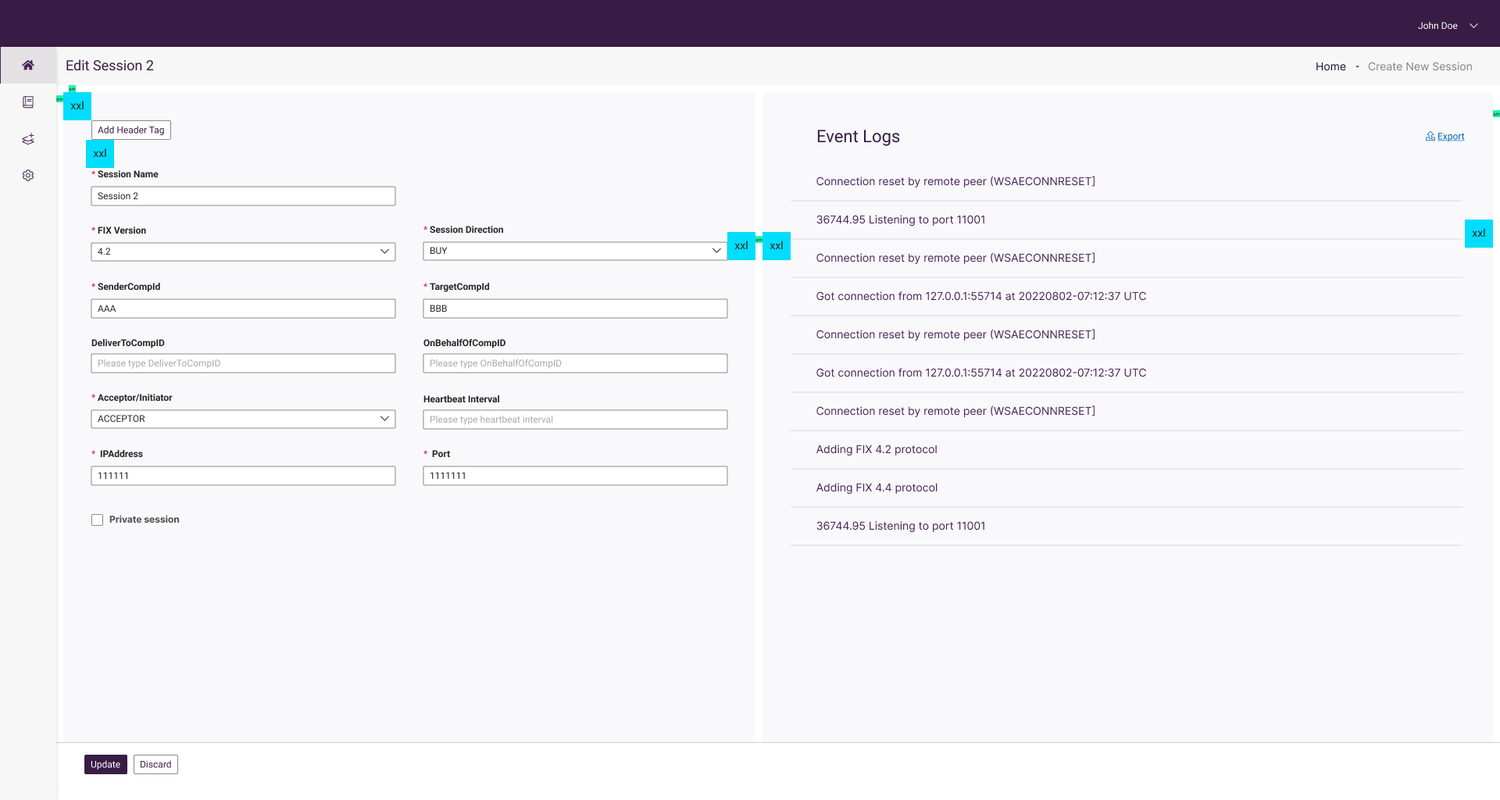Screen dimensions: 1500x800
Task: Focus the DeliverToCompID input field
Action: click(243, 363)
